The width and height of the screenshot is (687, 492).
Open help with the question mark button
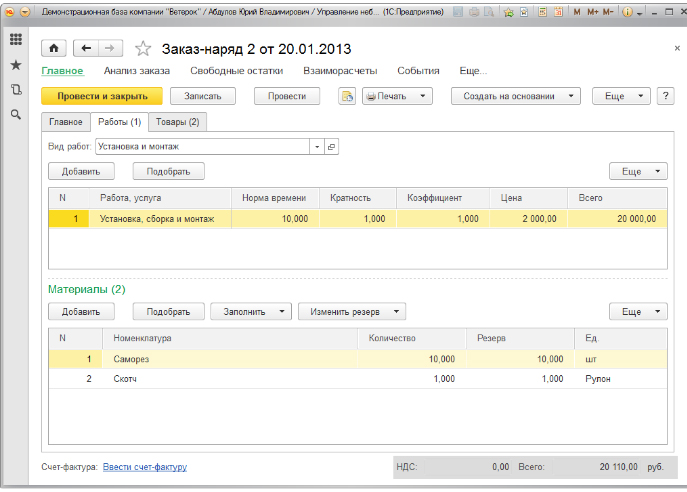pyautogui.click(x=666, y=96)
